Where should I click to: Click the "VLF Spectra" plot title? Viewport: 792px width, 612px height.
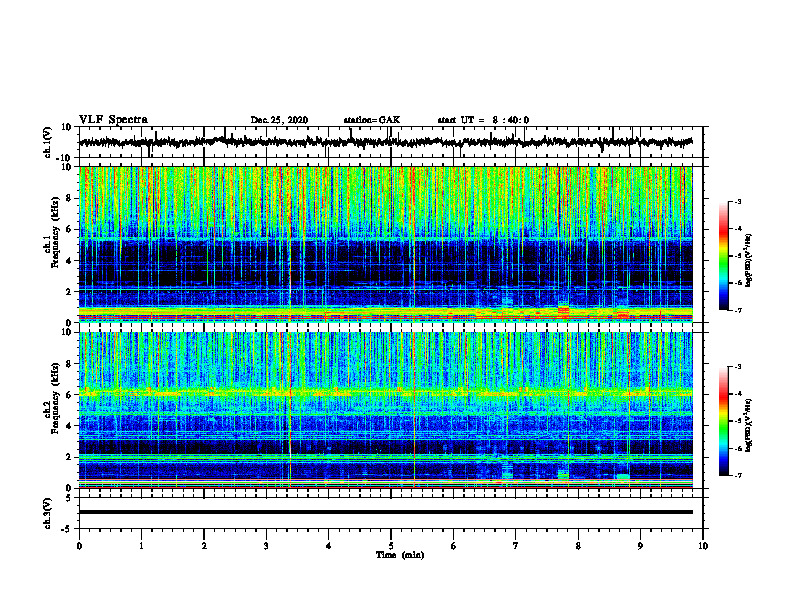[x=113, y=120]
